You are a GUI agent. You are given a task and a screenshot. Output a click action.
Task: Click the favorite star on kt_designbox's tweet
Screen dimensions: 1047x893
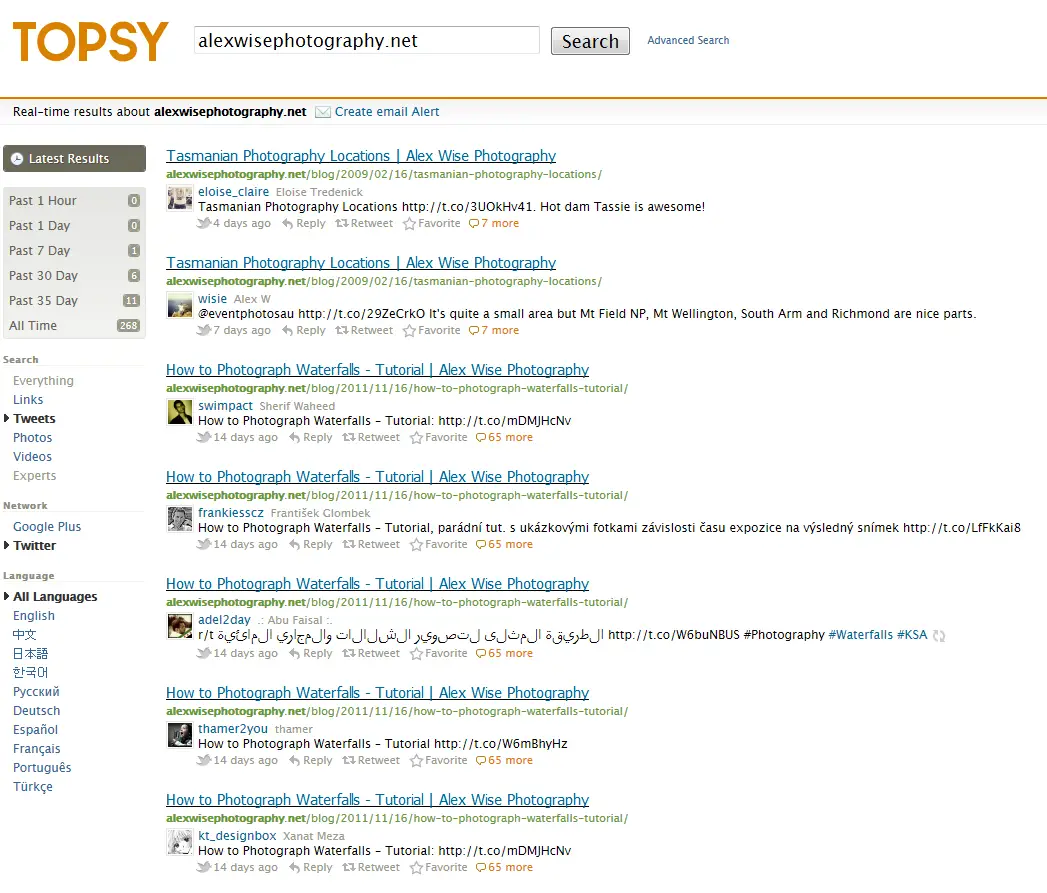point(416,868)
